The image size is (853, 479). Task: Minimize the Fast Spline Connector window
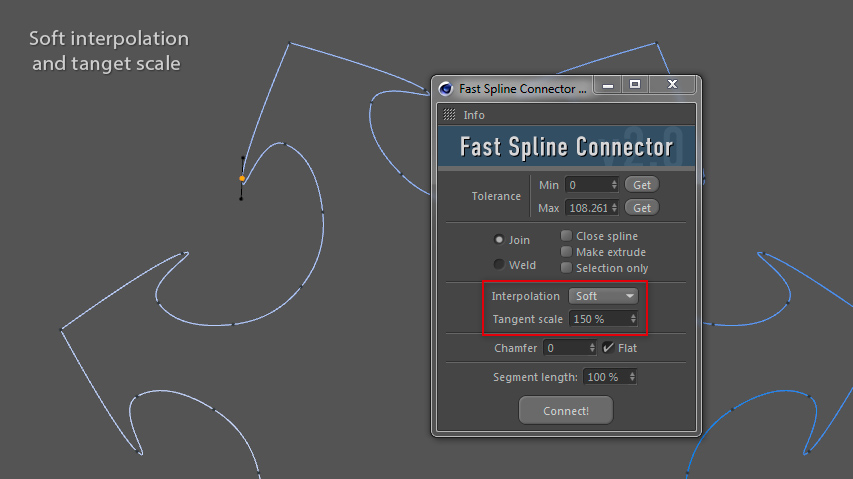pos(608,85)
